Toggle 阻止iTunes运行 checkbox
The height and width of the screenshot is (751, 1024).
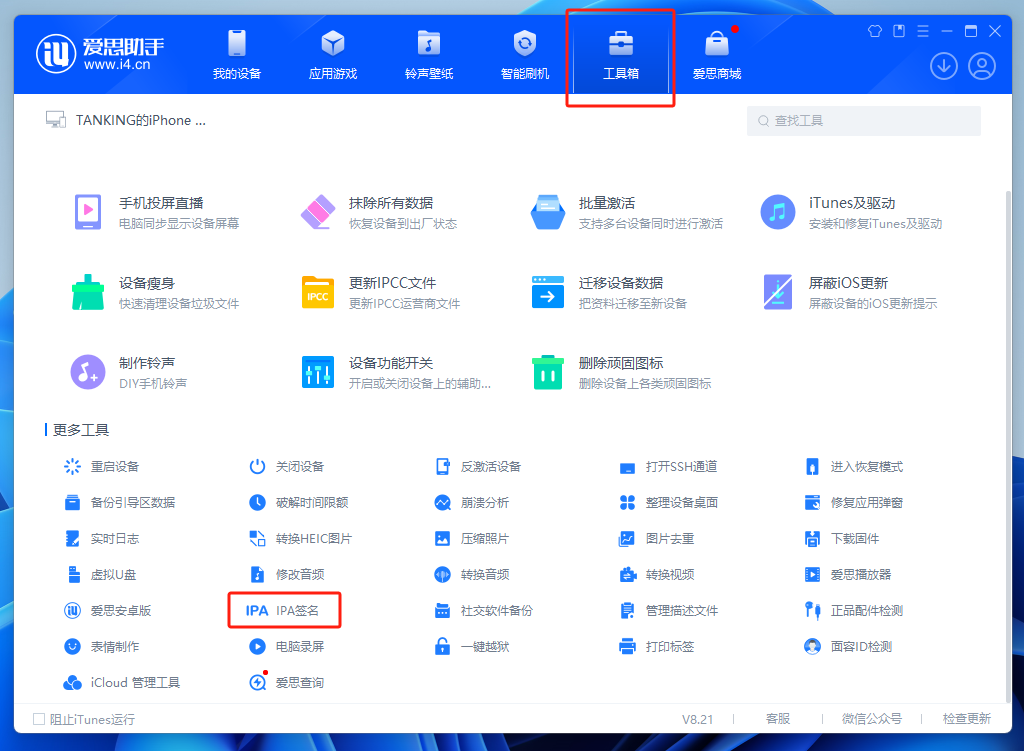tap(39, 719)
